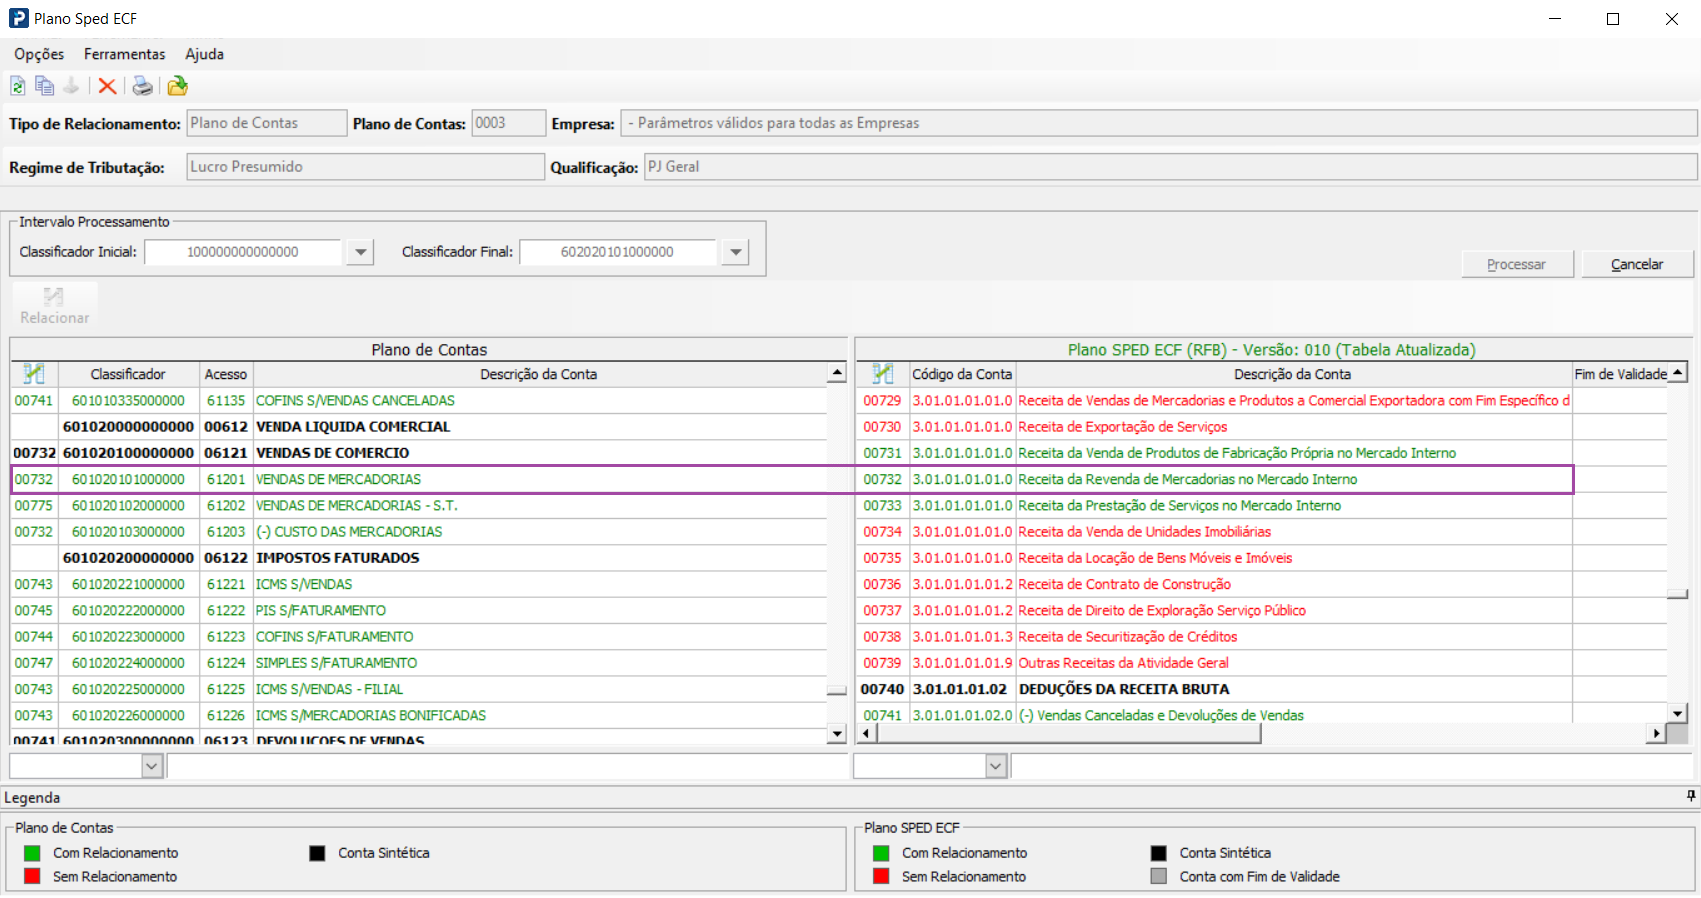The image size is (1701, 898).
Task: Click the copy documents toolbar icon
Action: click(x=44, y=86)
